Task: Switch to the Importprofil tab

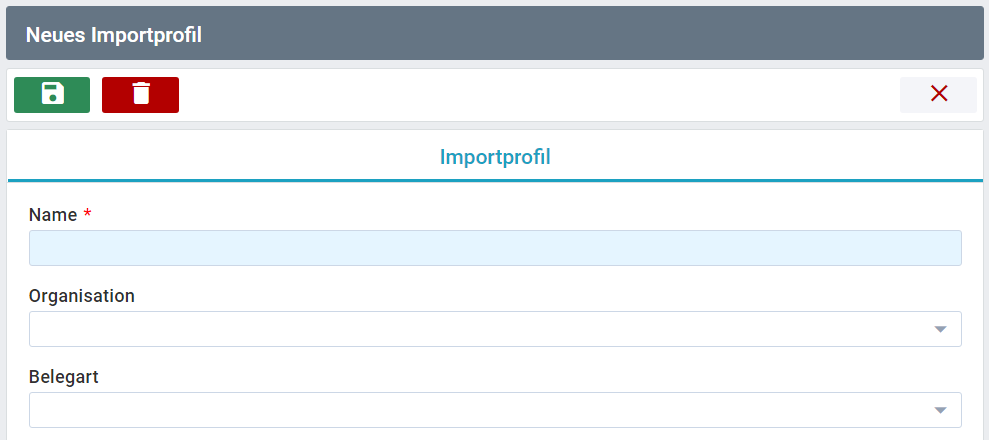Action: point(495,157)
